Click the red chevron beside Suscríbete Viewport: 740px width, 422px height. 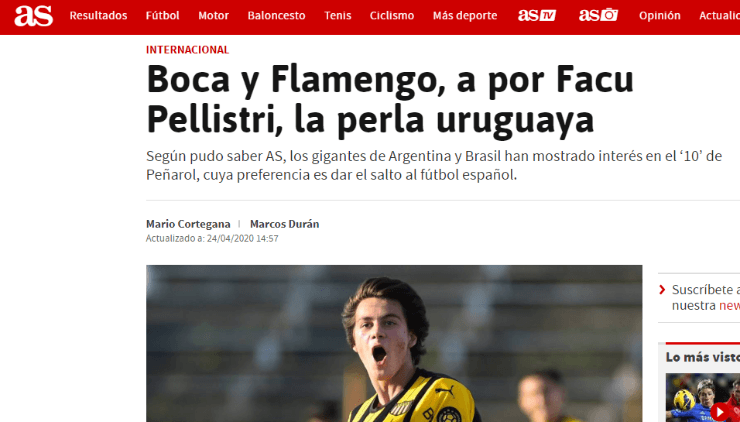pyautogui.click(x=662, y=289)
